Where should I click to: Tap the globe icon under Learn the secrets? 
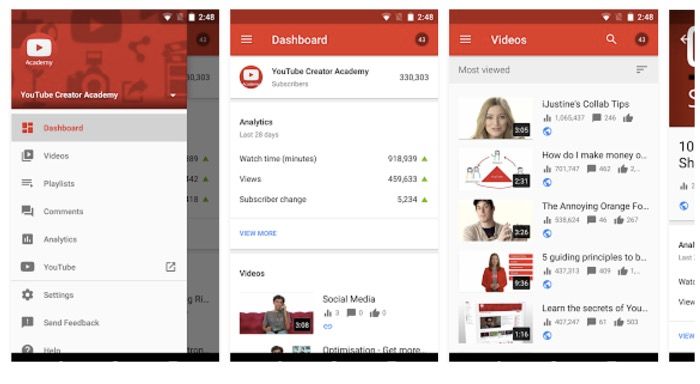(x=547, y=335)
